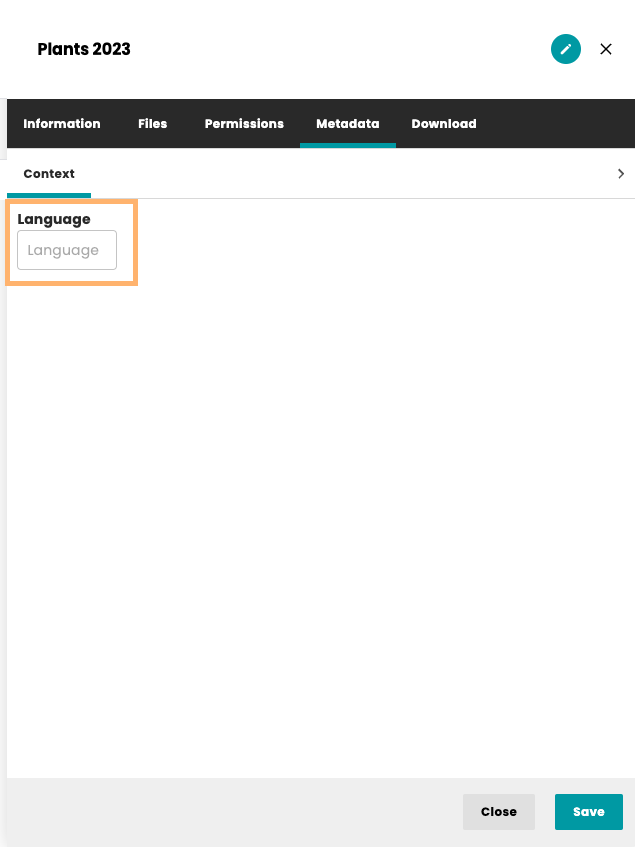Switch to the Information tab

[x=62, y=124]
